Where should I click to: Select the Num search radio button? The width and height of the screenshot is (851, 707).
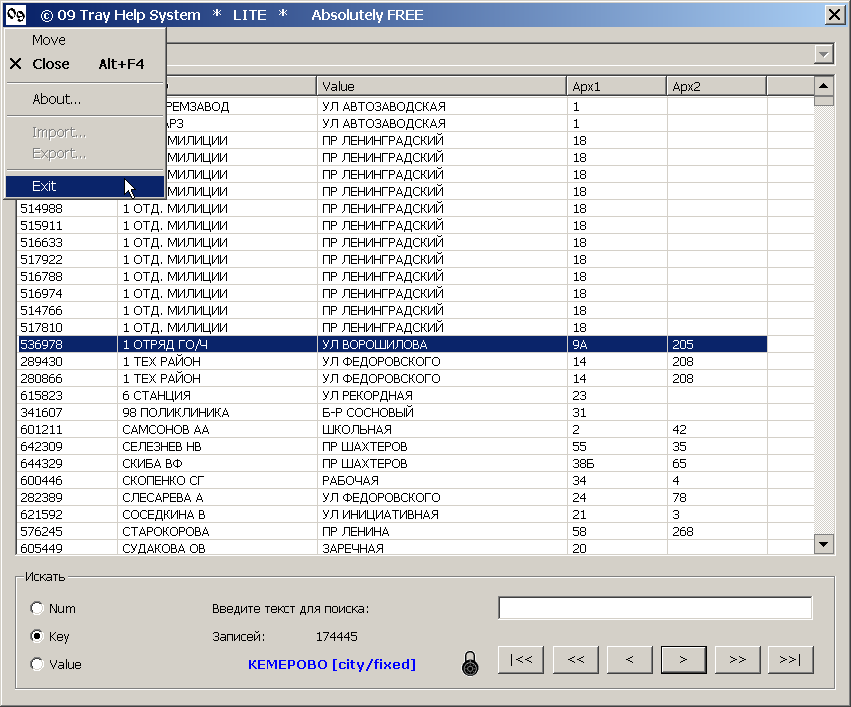(x=37, y=608)
